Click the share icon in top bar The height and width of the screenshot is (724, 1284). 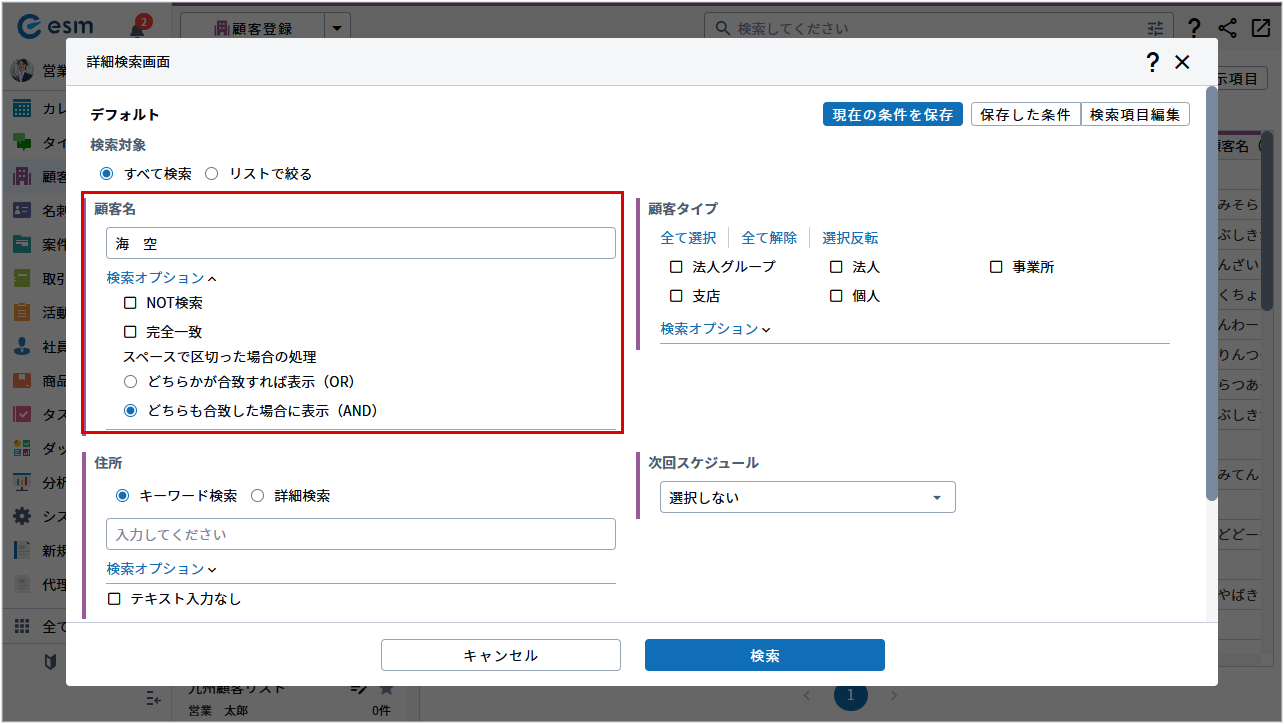[x=1227, y=28]
